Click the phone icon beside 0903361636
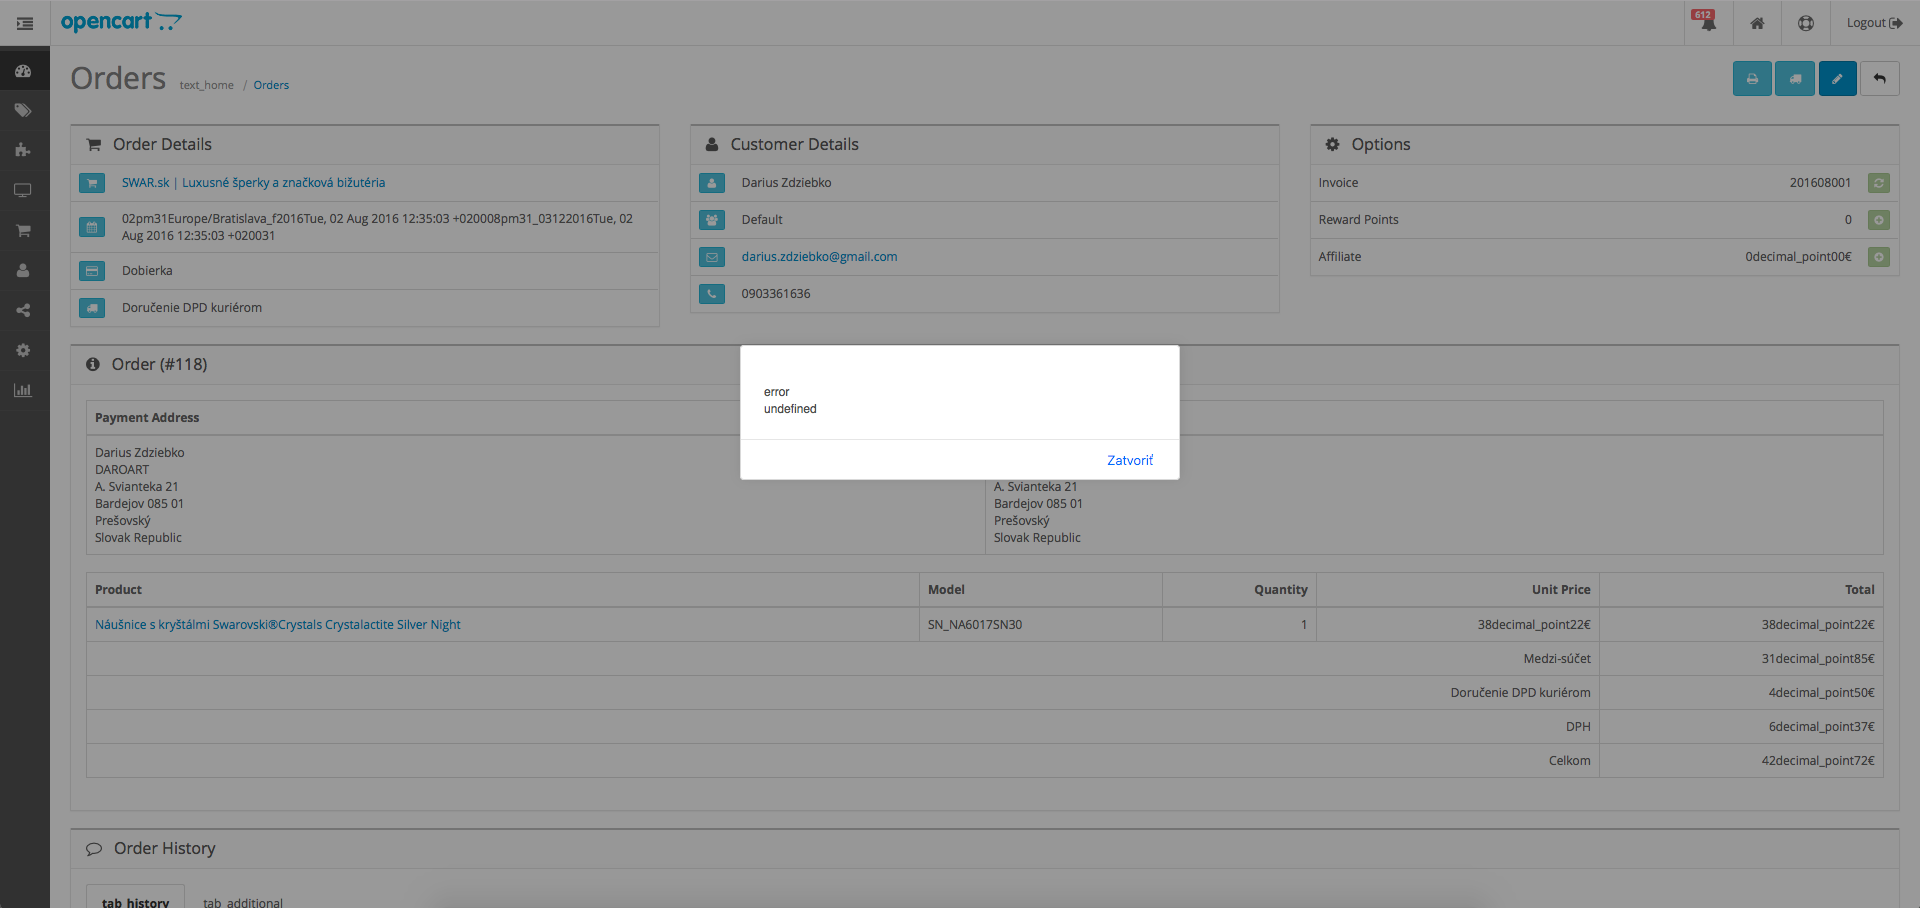The height and width of the screenshot is (908, 1920). click(x=712, y=294)
